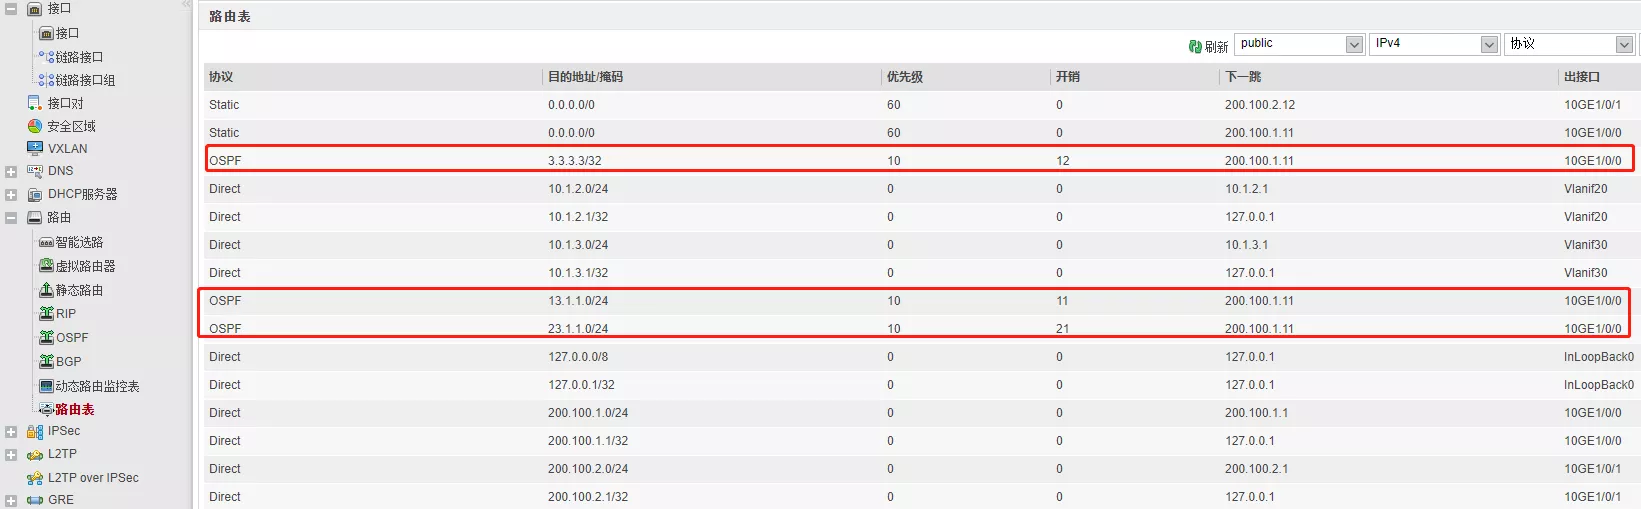The width and height of the screenshot is (1641, 509).
Task: Open L2TP over IPSec menu item
Action: (93, 478)
